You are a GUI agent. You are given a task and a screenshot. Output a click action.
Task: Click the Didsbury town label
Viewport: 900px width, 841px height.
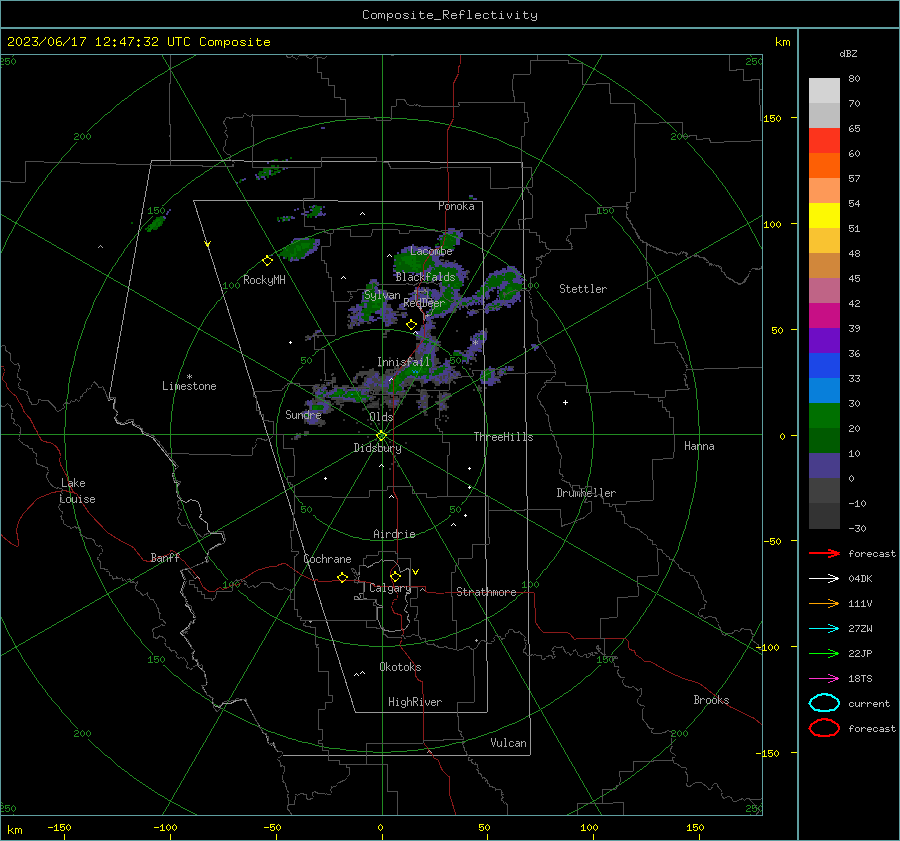pos(377,448)
